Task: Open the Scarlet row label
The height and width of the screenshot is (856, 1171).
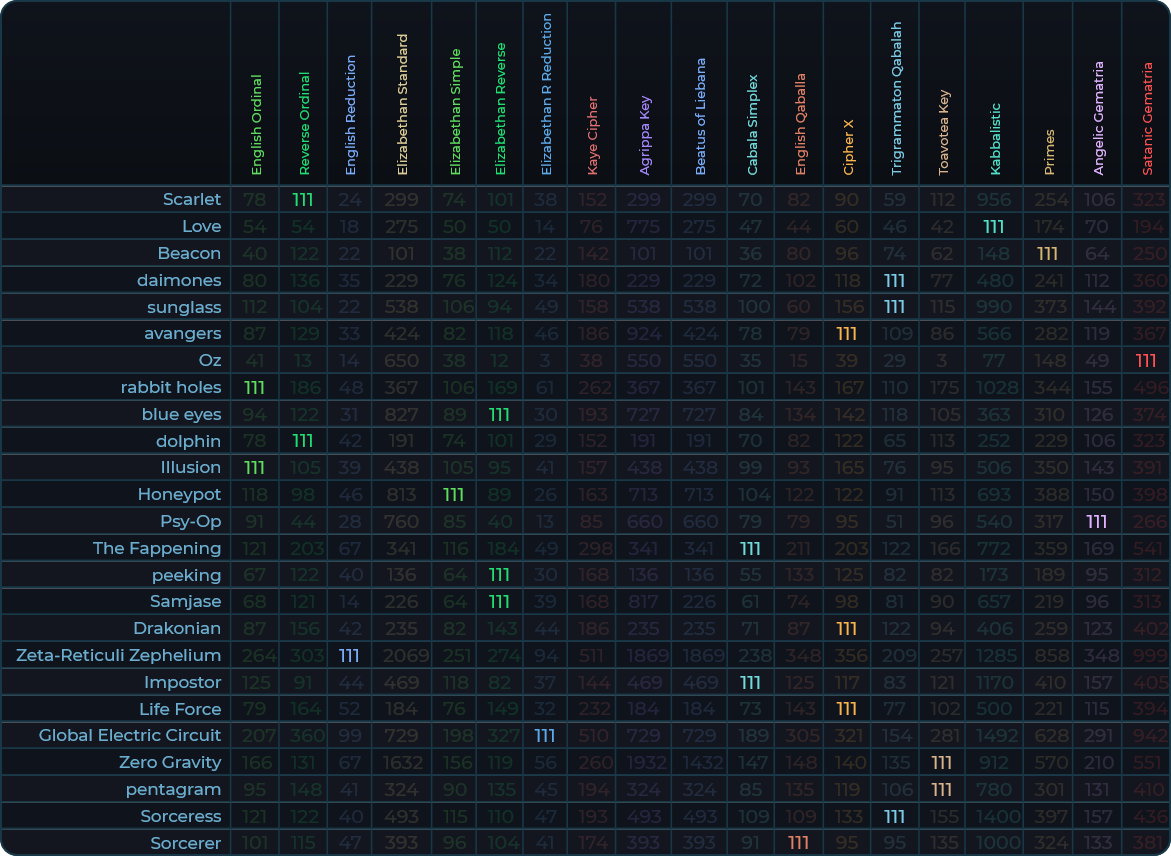Action: coord(192,199)
